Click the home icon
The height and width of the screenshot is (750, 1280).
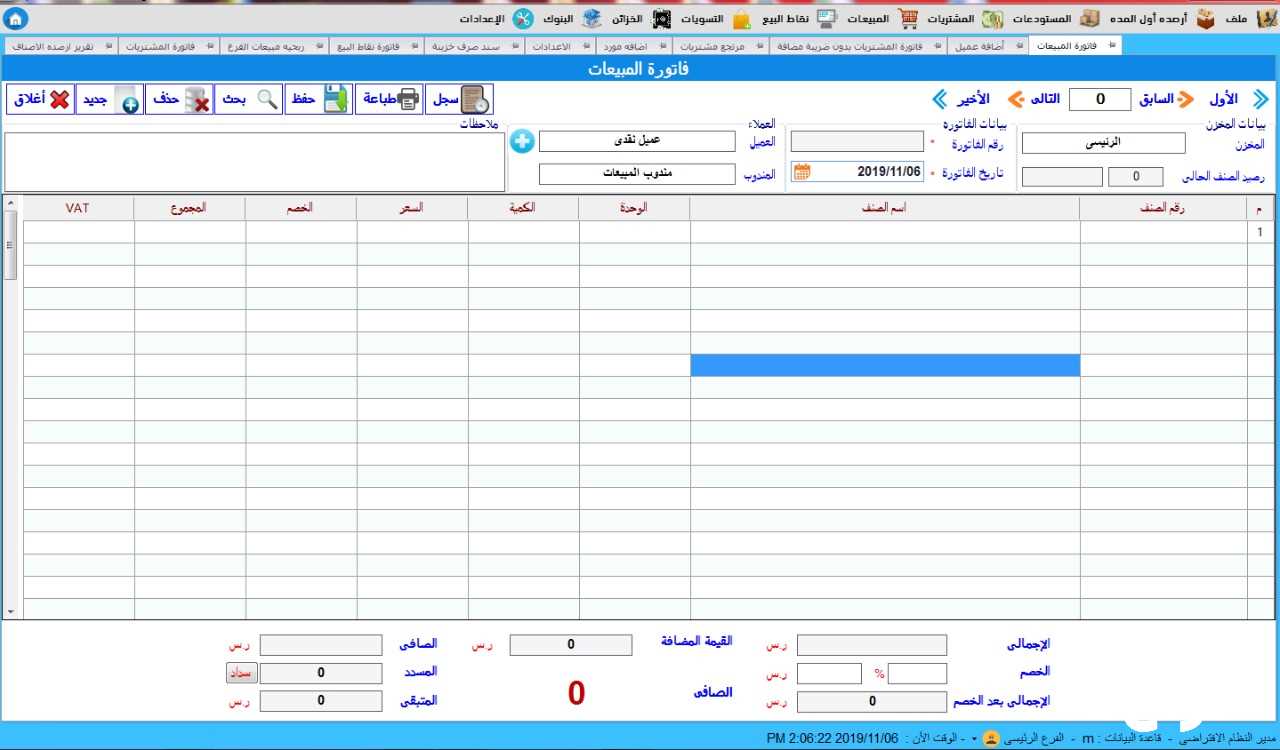point(17,19)
